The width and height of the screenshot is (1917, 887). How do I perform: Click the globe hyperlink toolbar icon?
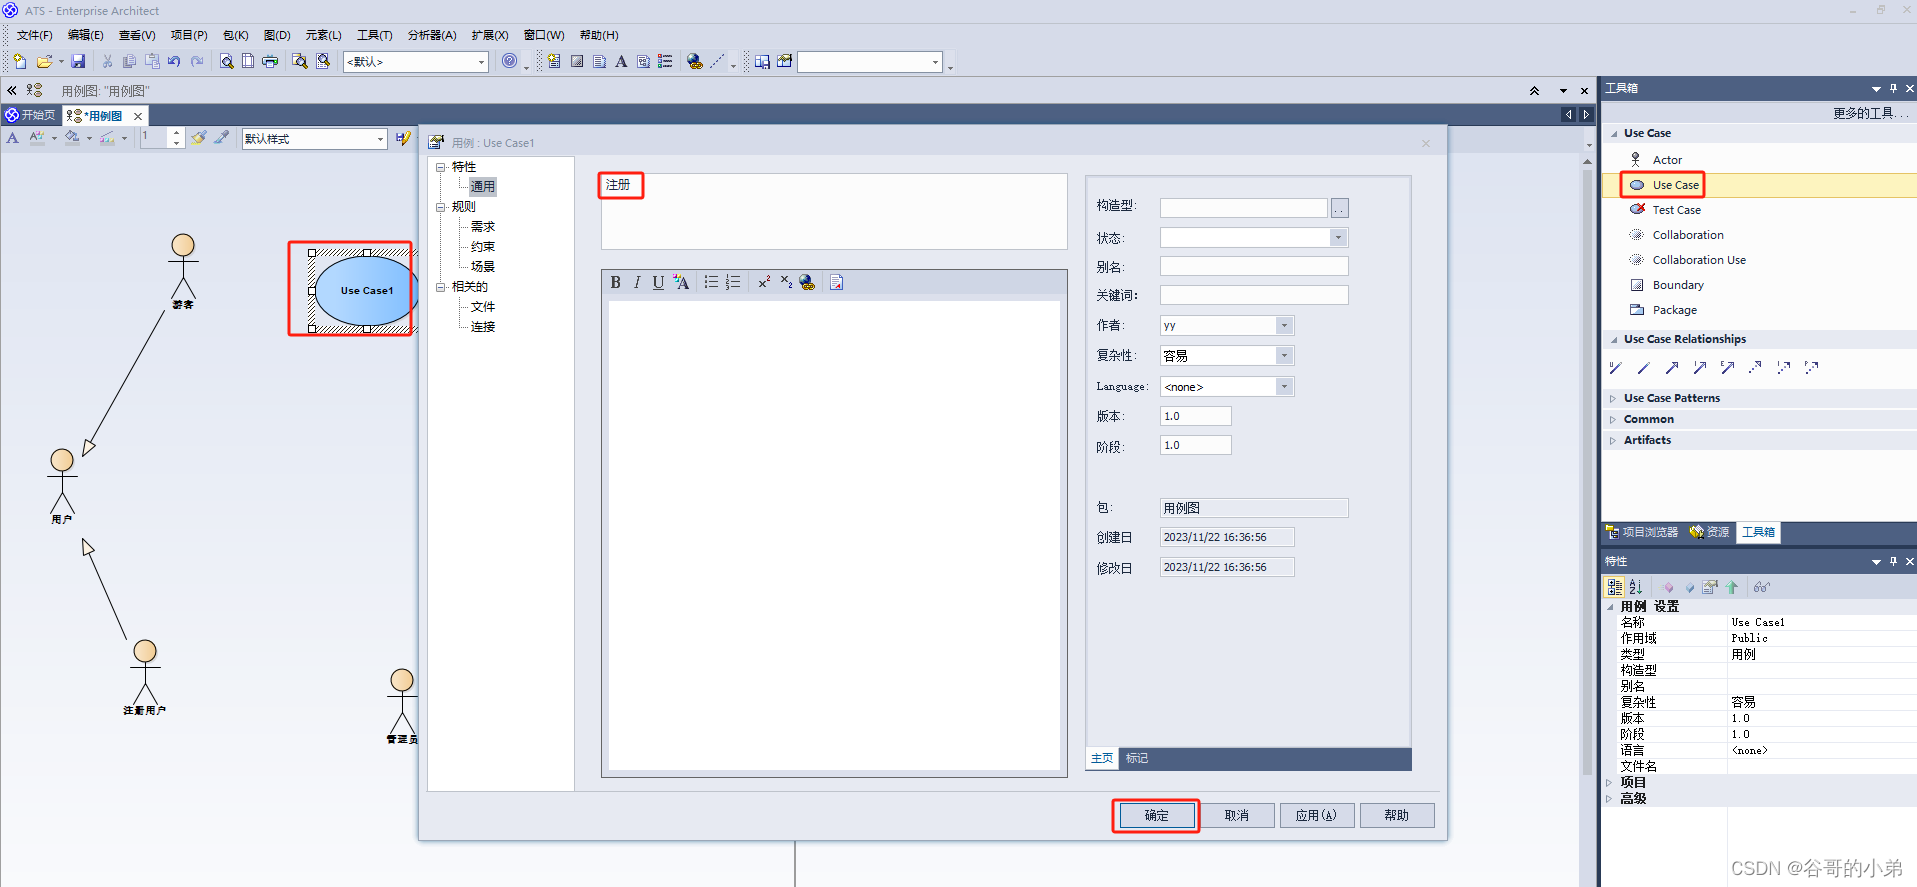tap(695, 61)
